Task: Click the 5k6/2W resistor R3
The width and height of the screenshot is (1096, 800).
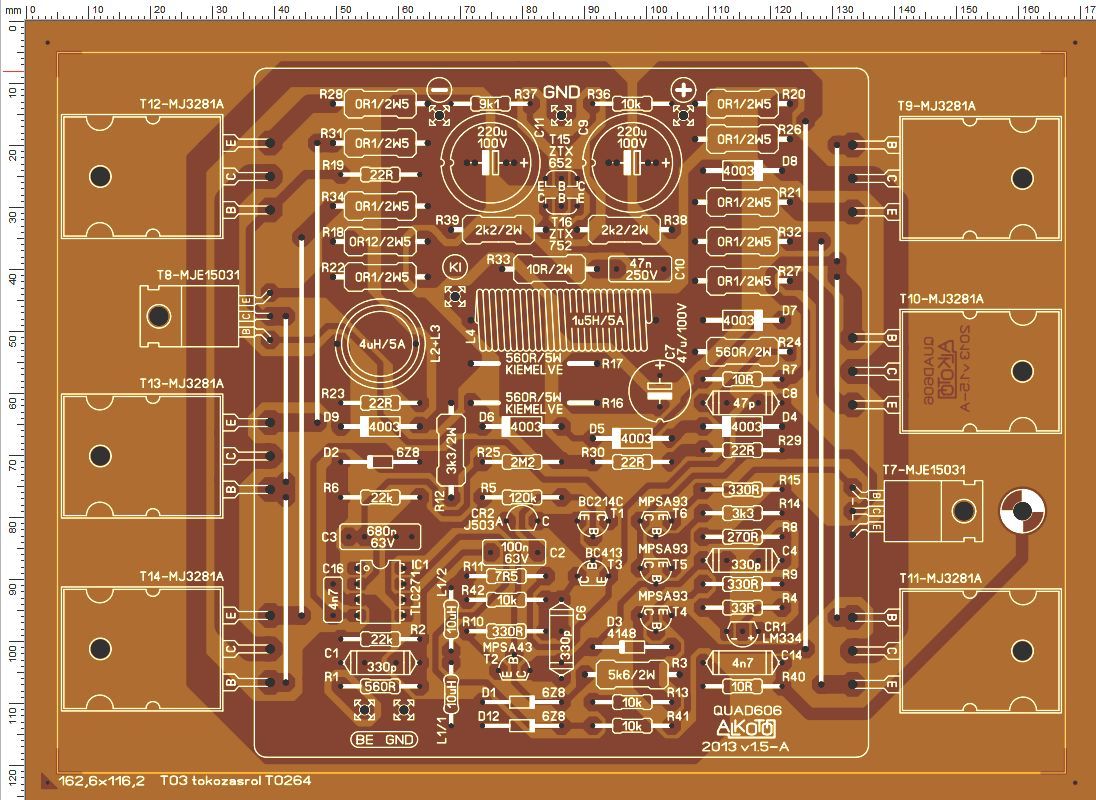Action: 630,674
